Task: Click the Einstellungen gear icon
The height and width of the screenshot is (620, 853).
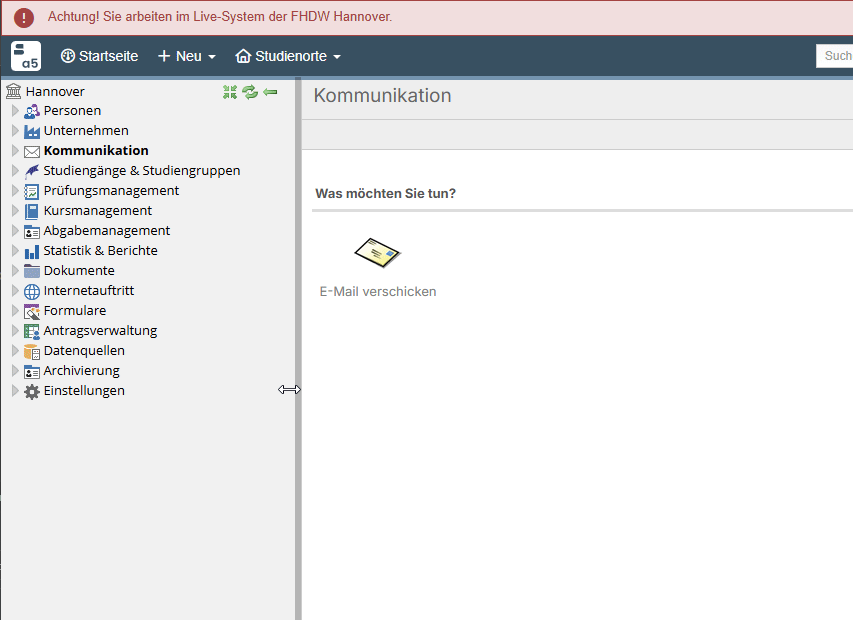Action: (32, 391)
